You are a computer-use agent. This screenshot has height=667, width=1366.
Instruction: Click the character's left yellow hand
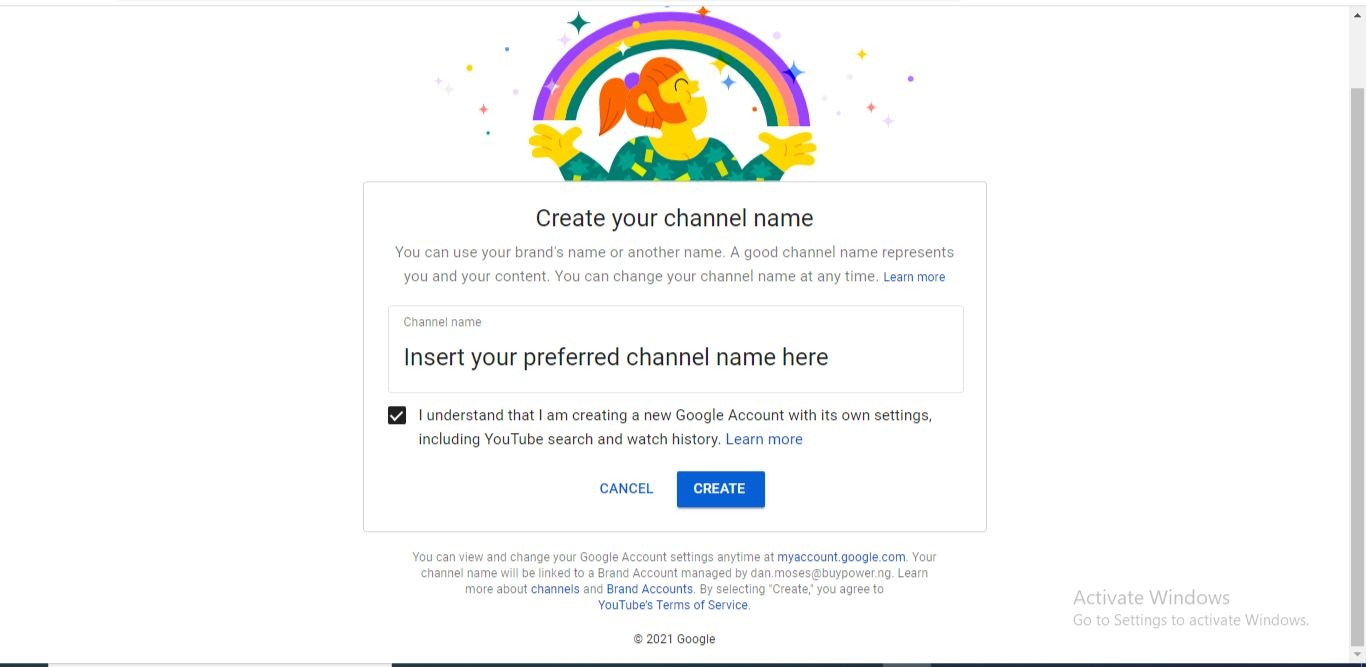pos(556,145)
